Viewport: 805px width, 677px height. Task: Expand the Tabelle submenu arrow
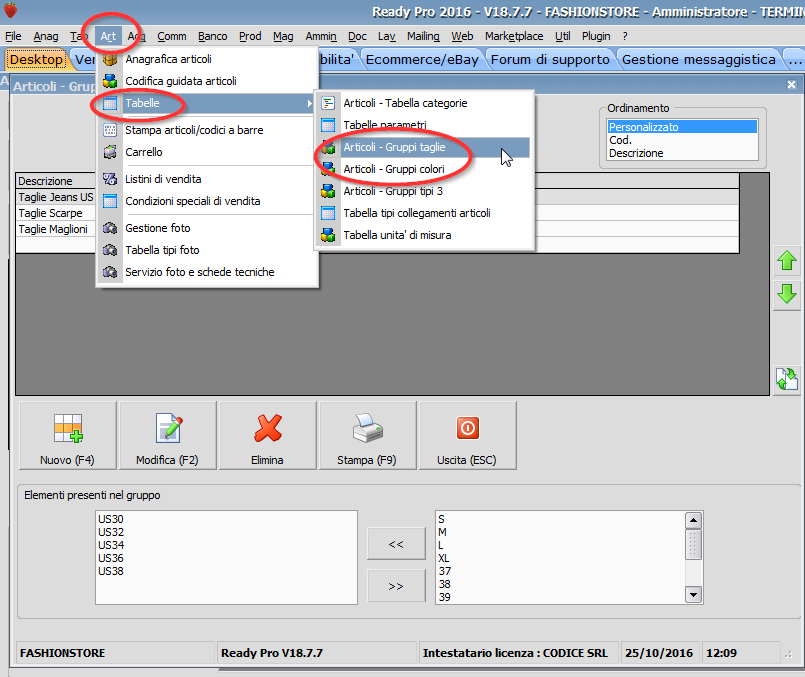310,103
